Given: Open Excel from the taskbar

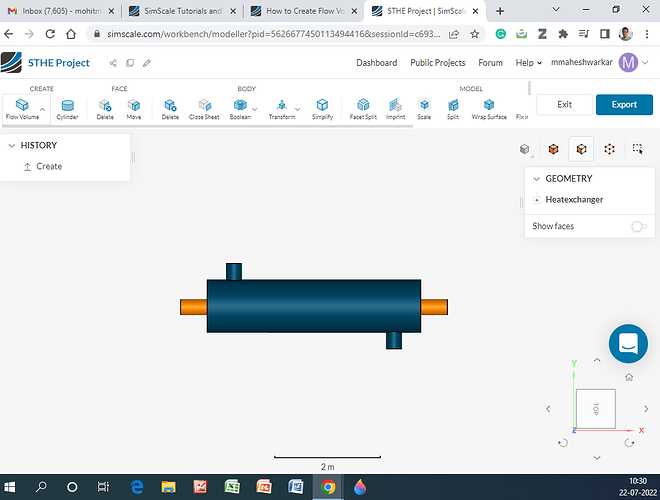Looking at the screenshot, I should (x=232, y=487).
